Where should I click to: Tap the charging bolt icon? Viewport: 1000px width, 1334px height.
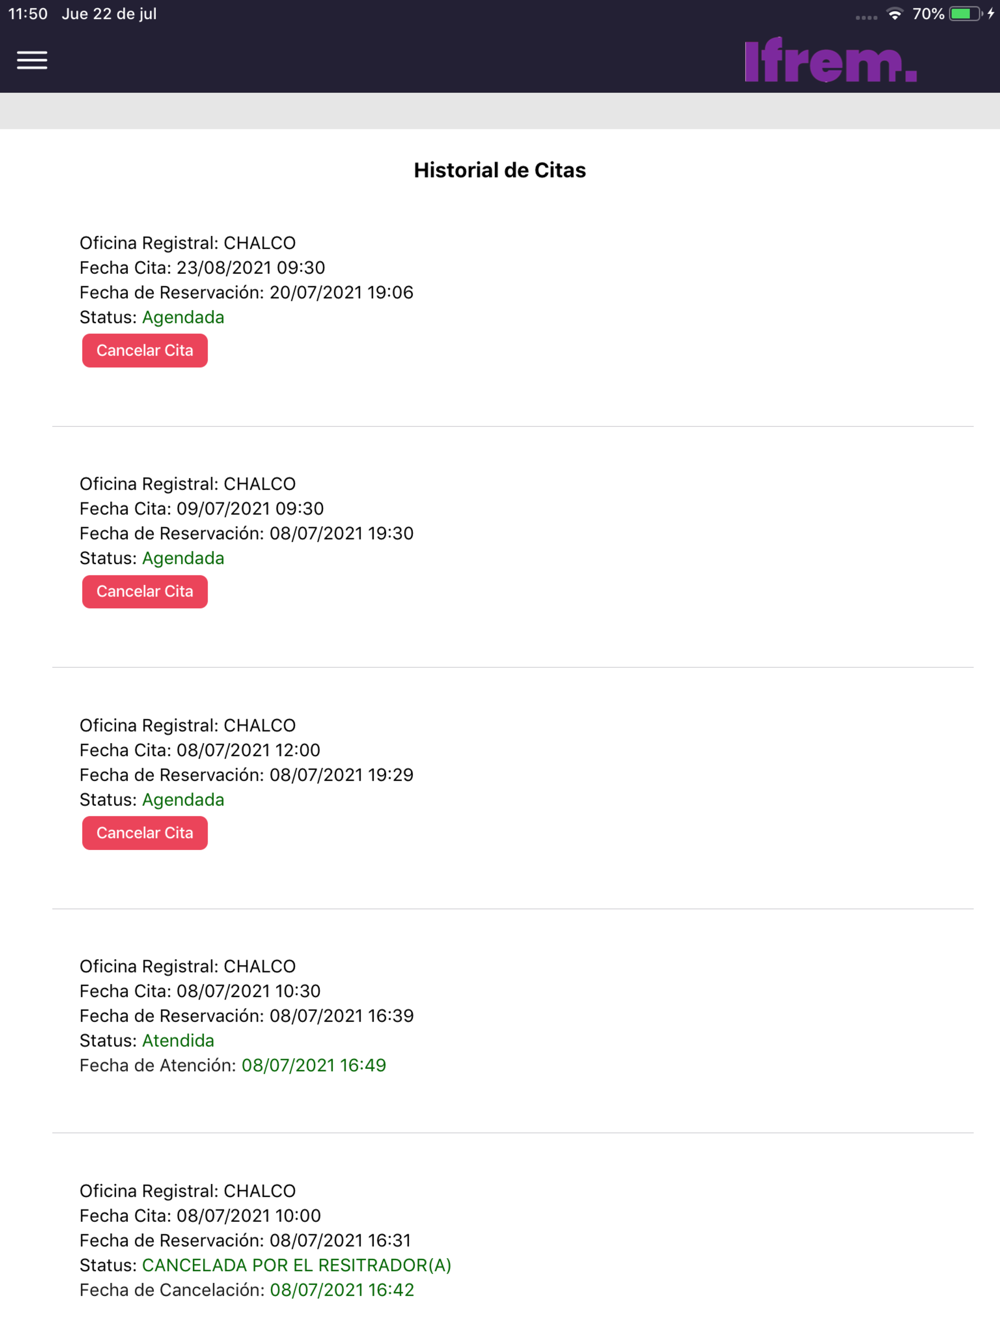click(x=991, y=14)
